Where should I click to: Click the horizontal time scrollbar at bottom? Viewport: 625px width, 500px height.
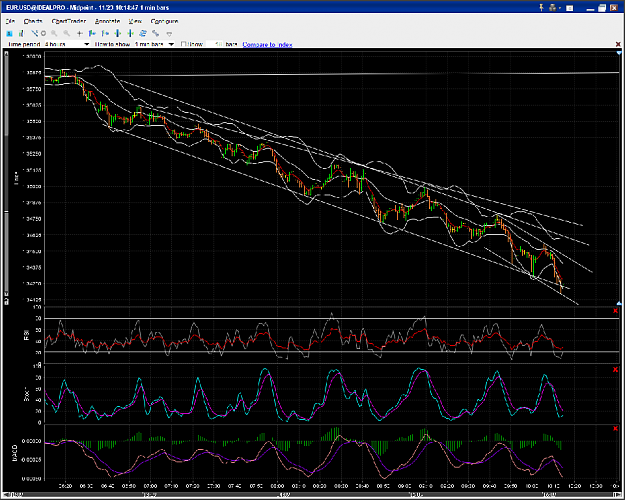(x=312, y=495)
